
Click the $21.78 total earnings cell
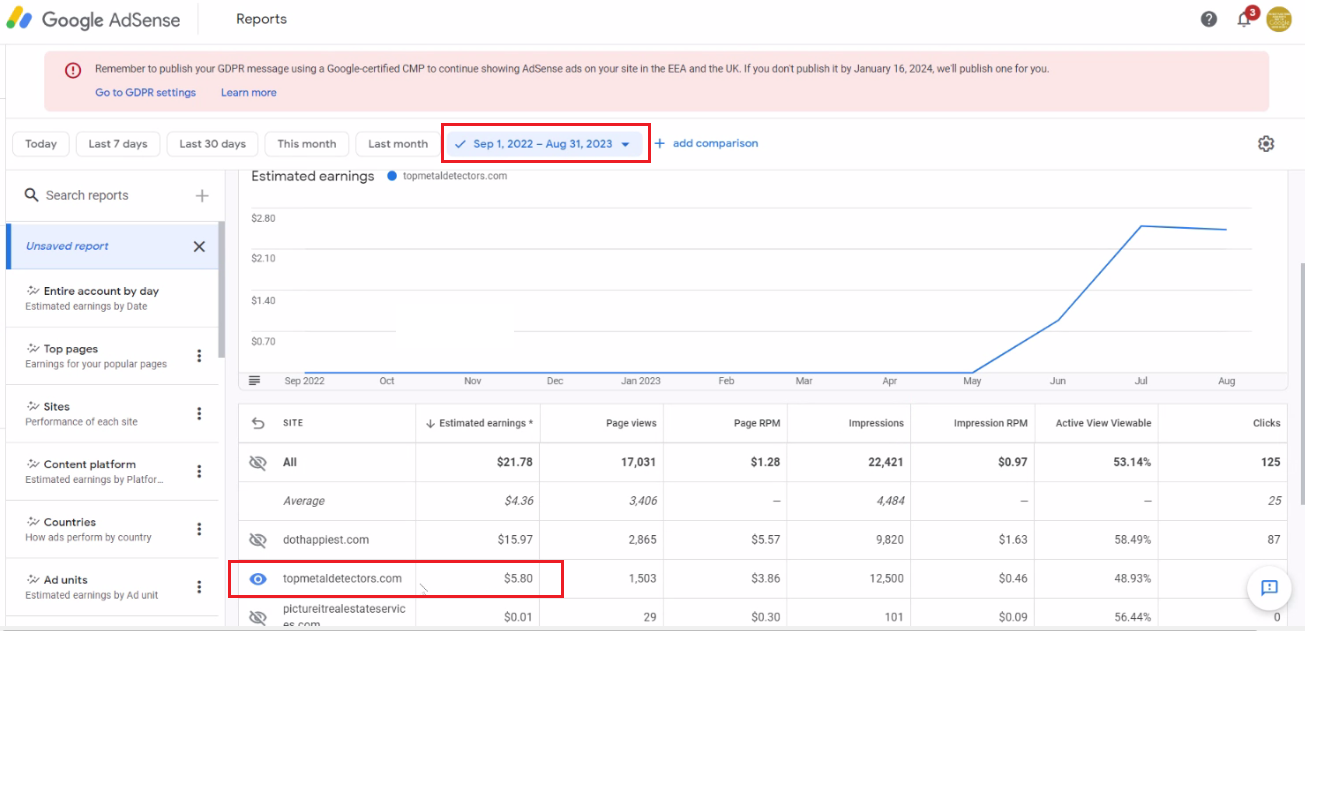(514, 462)
